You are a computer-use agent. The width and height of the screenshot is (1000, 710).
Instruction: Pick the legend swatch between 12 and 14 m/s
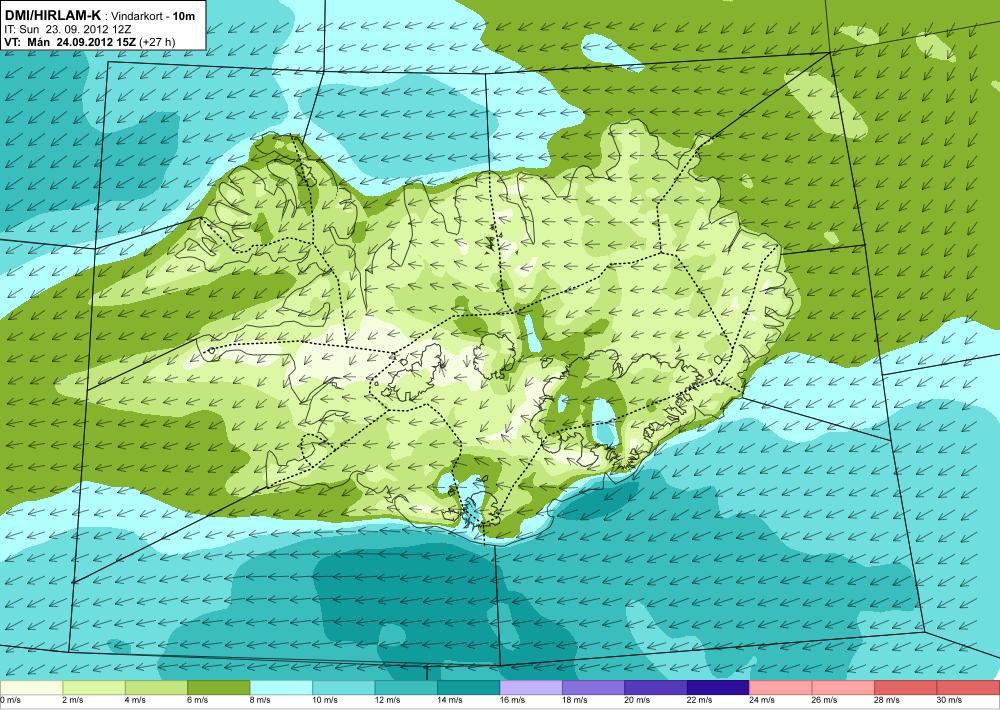pos(406,688)
